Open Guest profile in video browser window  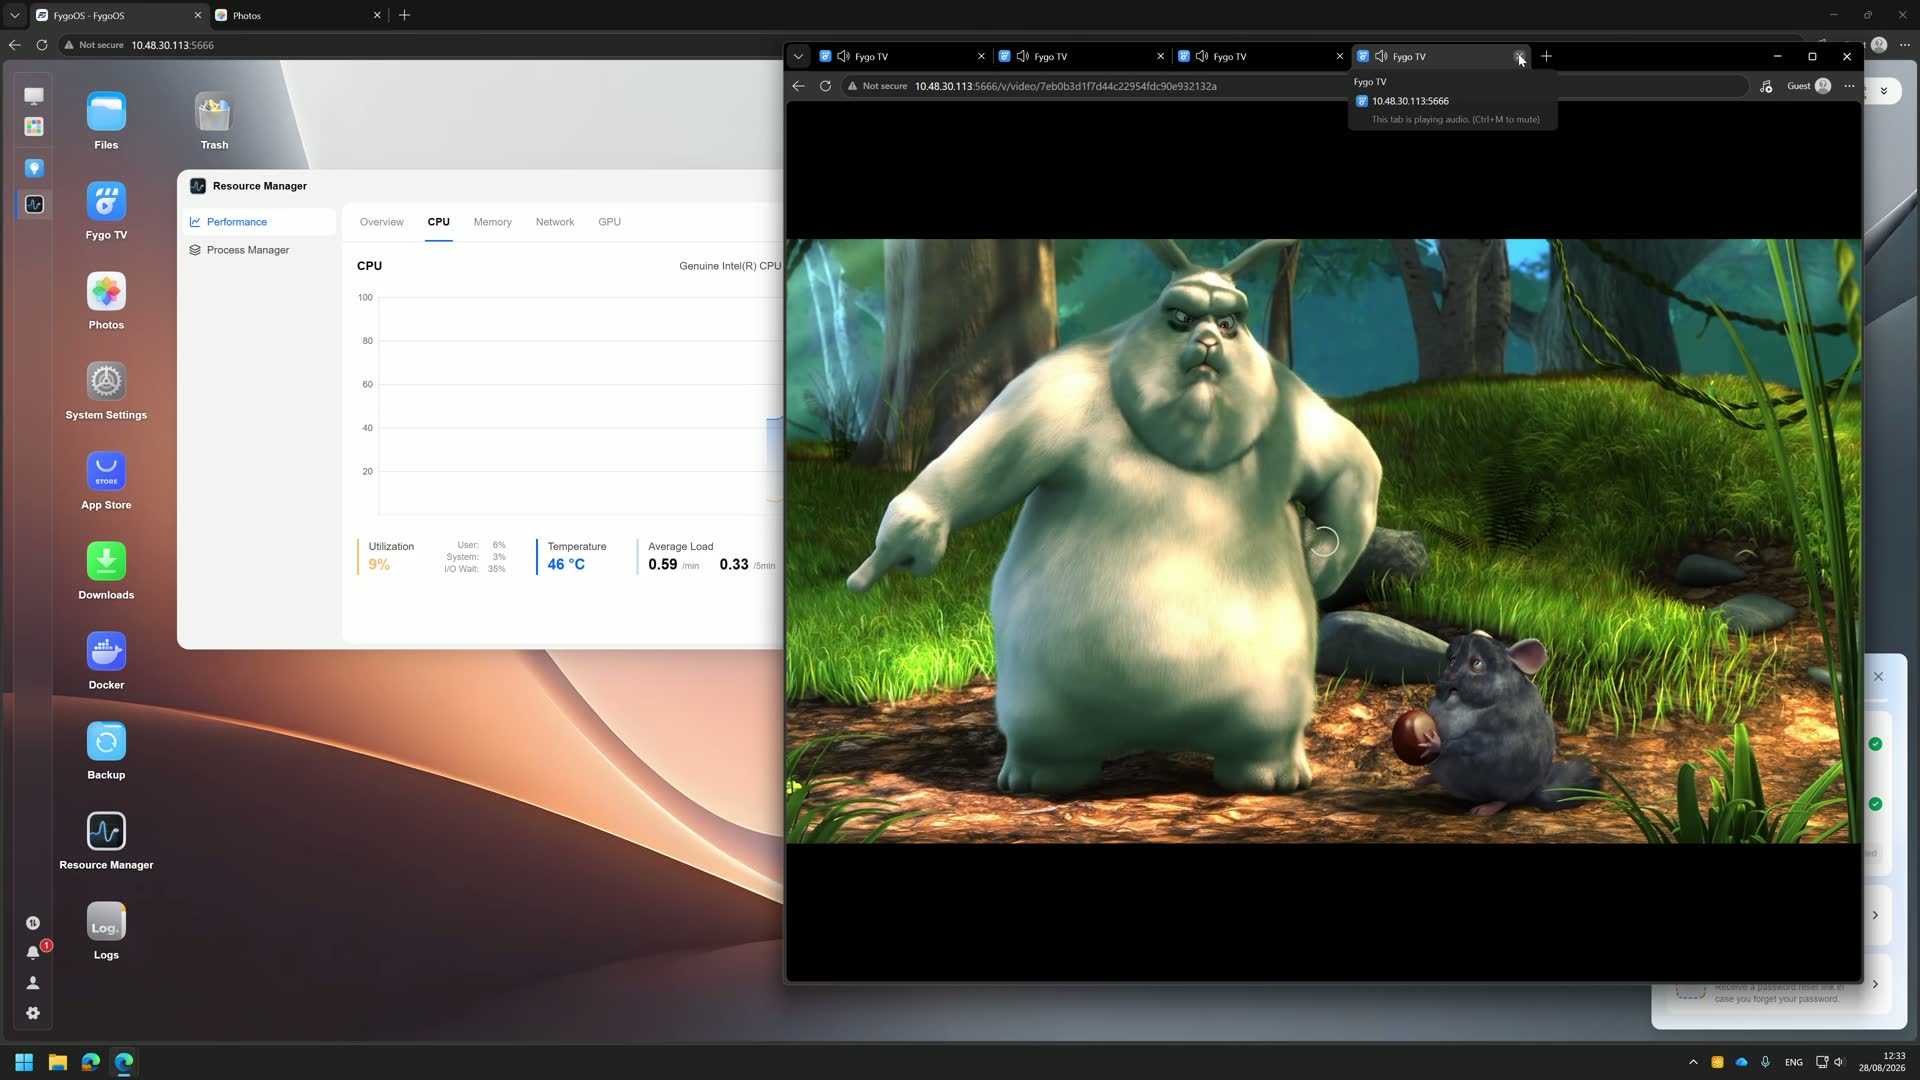tap(1809, 86)
